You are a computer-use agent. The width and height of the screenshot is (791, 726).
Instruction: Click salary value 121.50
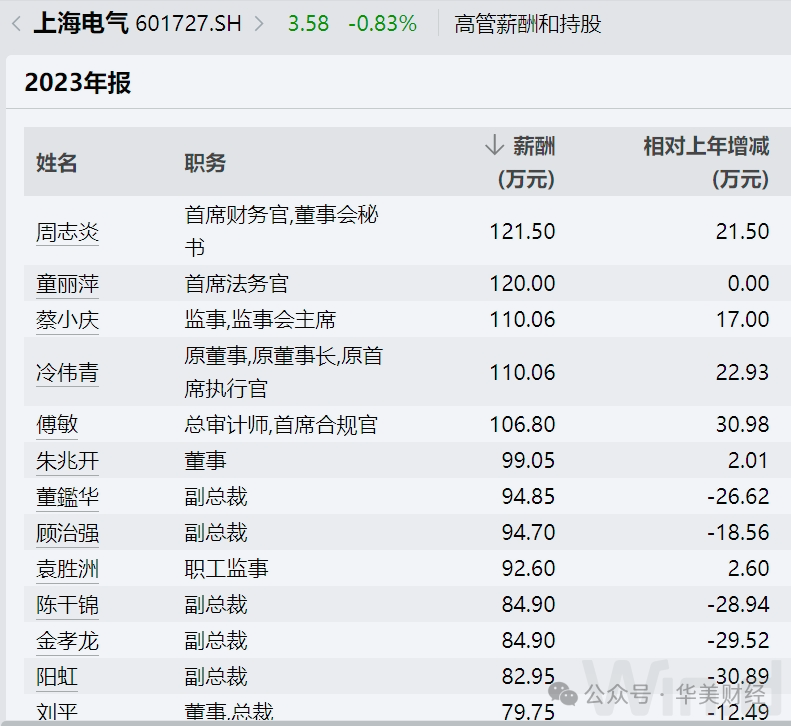522,232
